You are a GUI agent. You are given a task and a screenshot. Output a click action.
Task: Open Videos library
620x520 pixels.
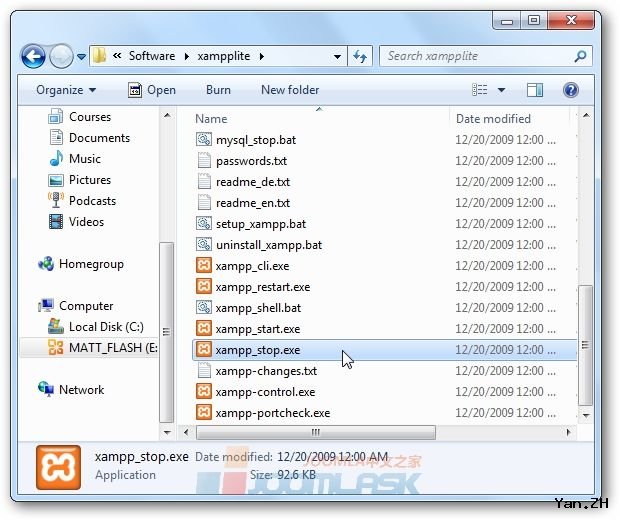[x=76, y=222]
